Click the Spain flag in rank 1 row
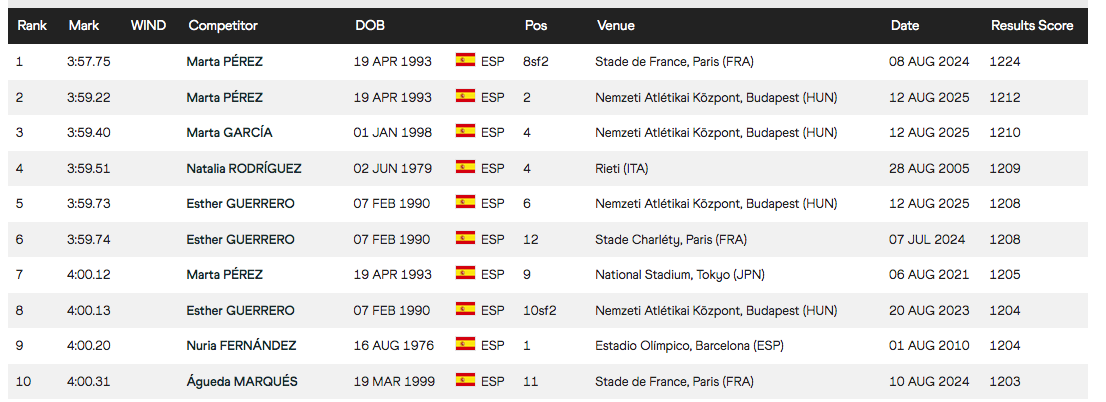 (x=465, y=60)
